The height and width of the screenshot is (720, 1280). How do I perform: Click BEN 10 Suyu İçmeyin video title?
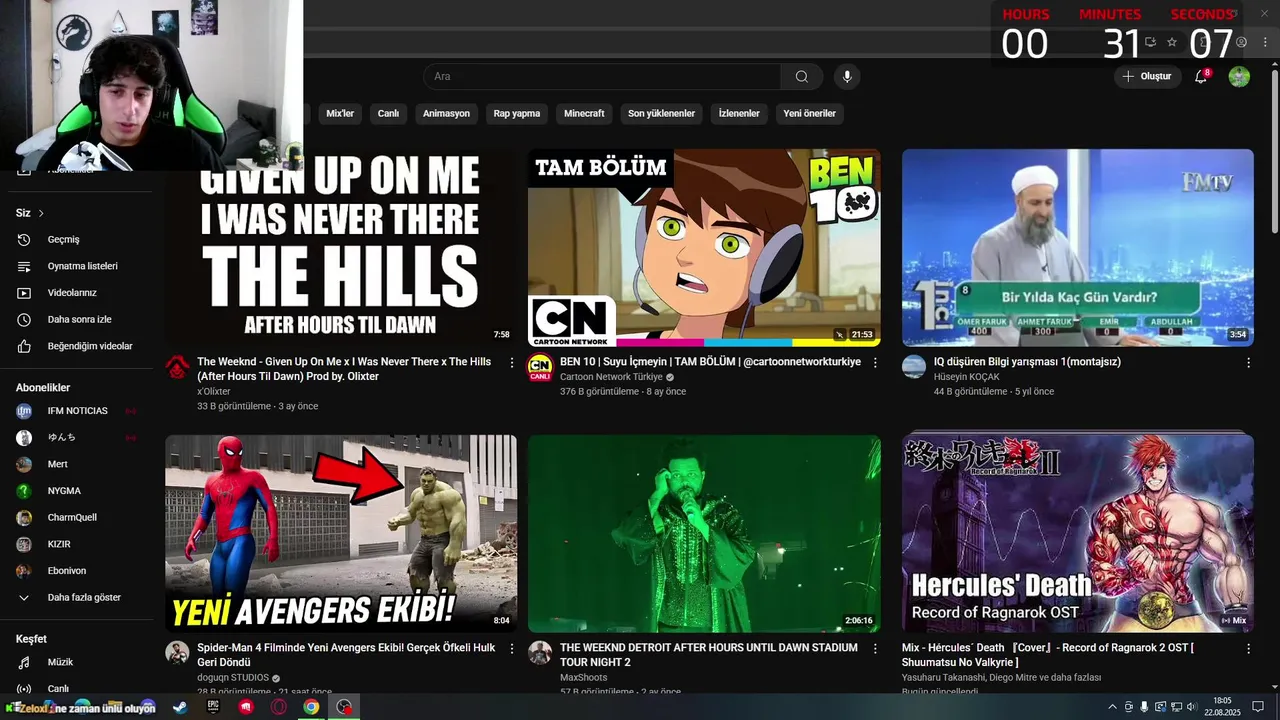pos(710,362)
